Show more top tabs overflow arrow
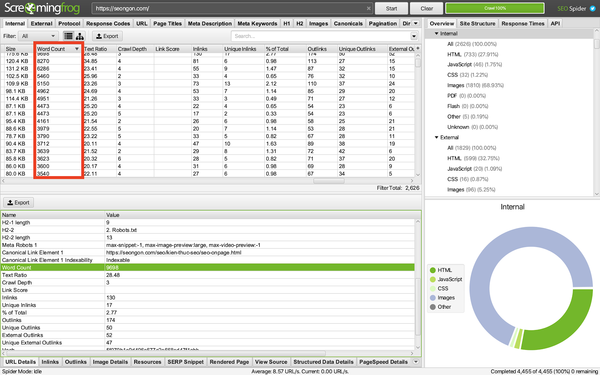This screenshot has width=600, height=375. click(416, 23)
